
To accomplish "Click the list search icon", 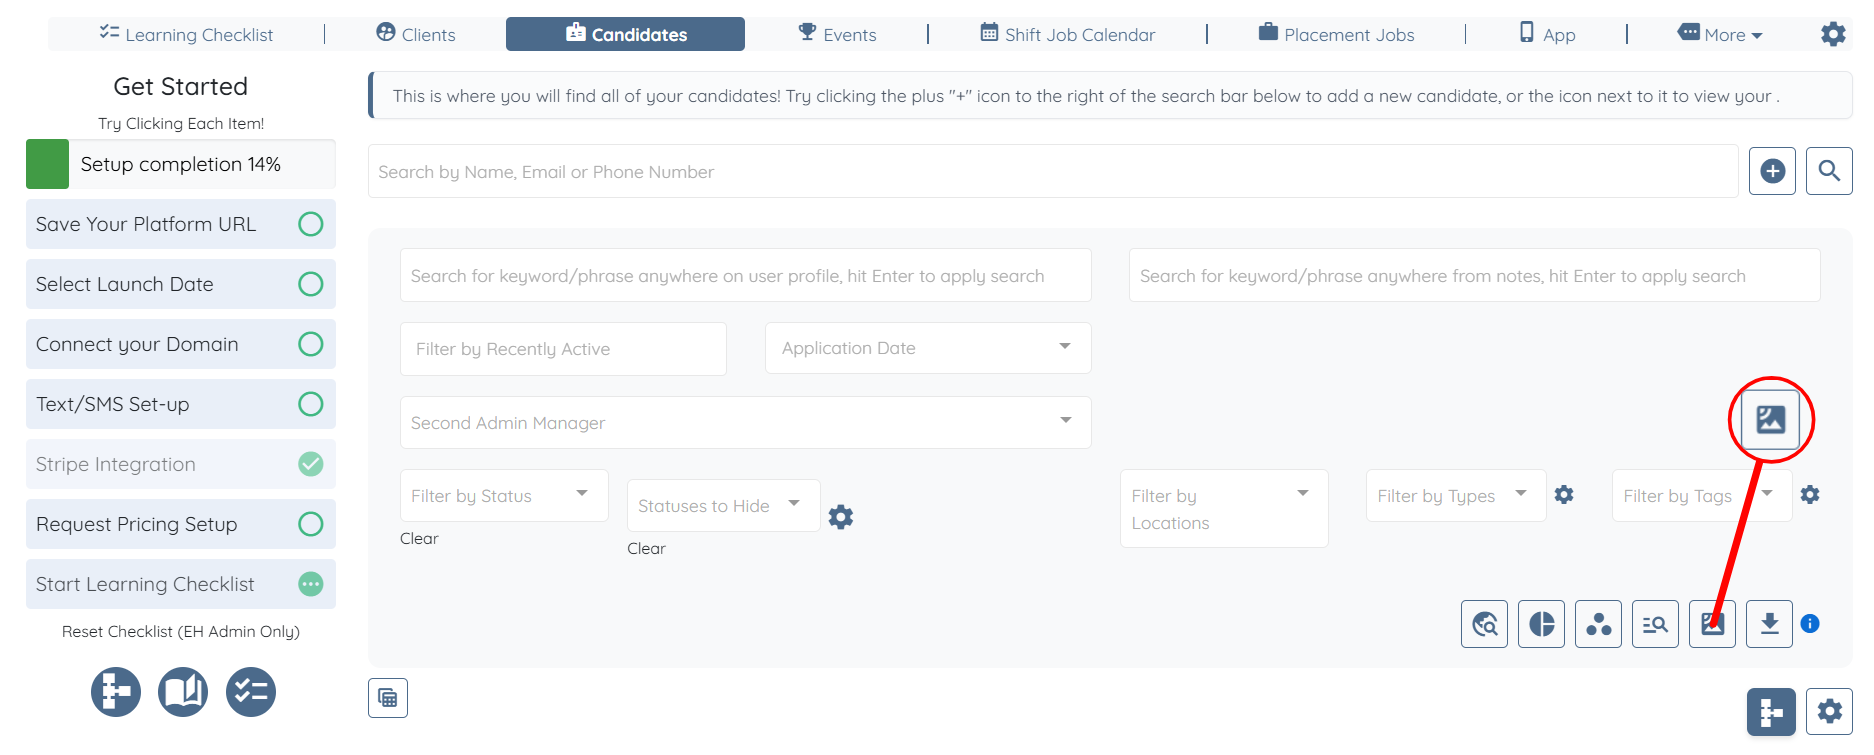I will [x=1655, y=624].
